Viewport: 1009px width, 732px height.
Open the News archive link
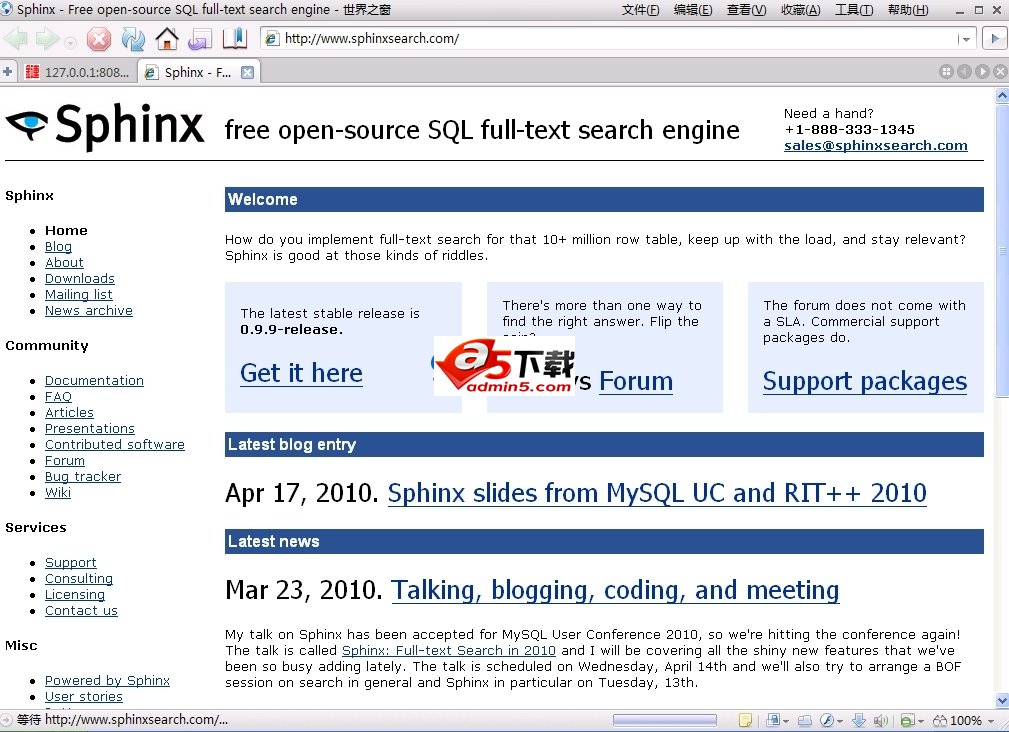[89, 311]
